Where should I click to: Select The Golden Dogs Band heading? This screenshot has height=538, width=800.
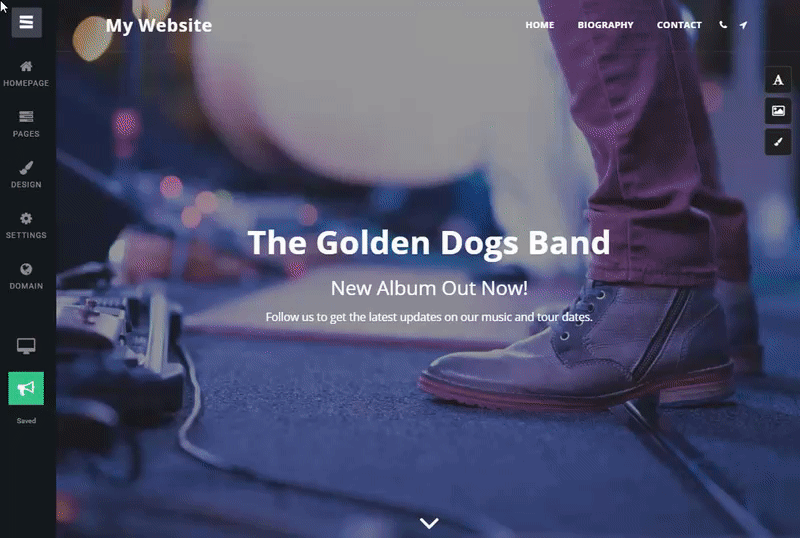[429, 243]
